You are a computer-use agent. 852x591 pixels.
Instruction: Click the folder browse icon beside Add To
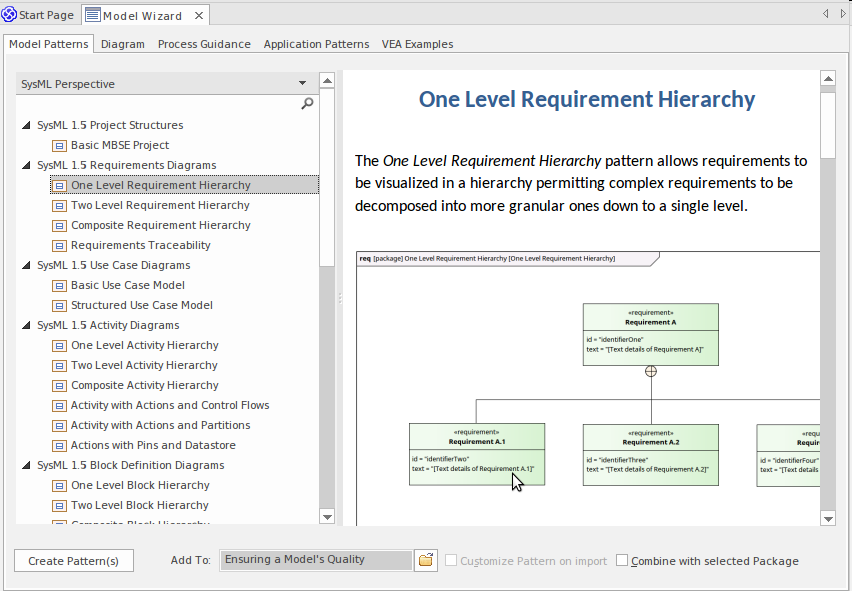click(x=426, y=560)
